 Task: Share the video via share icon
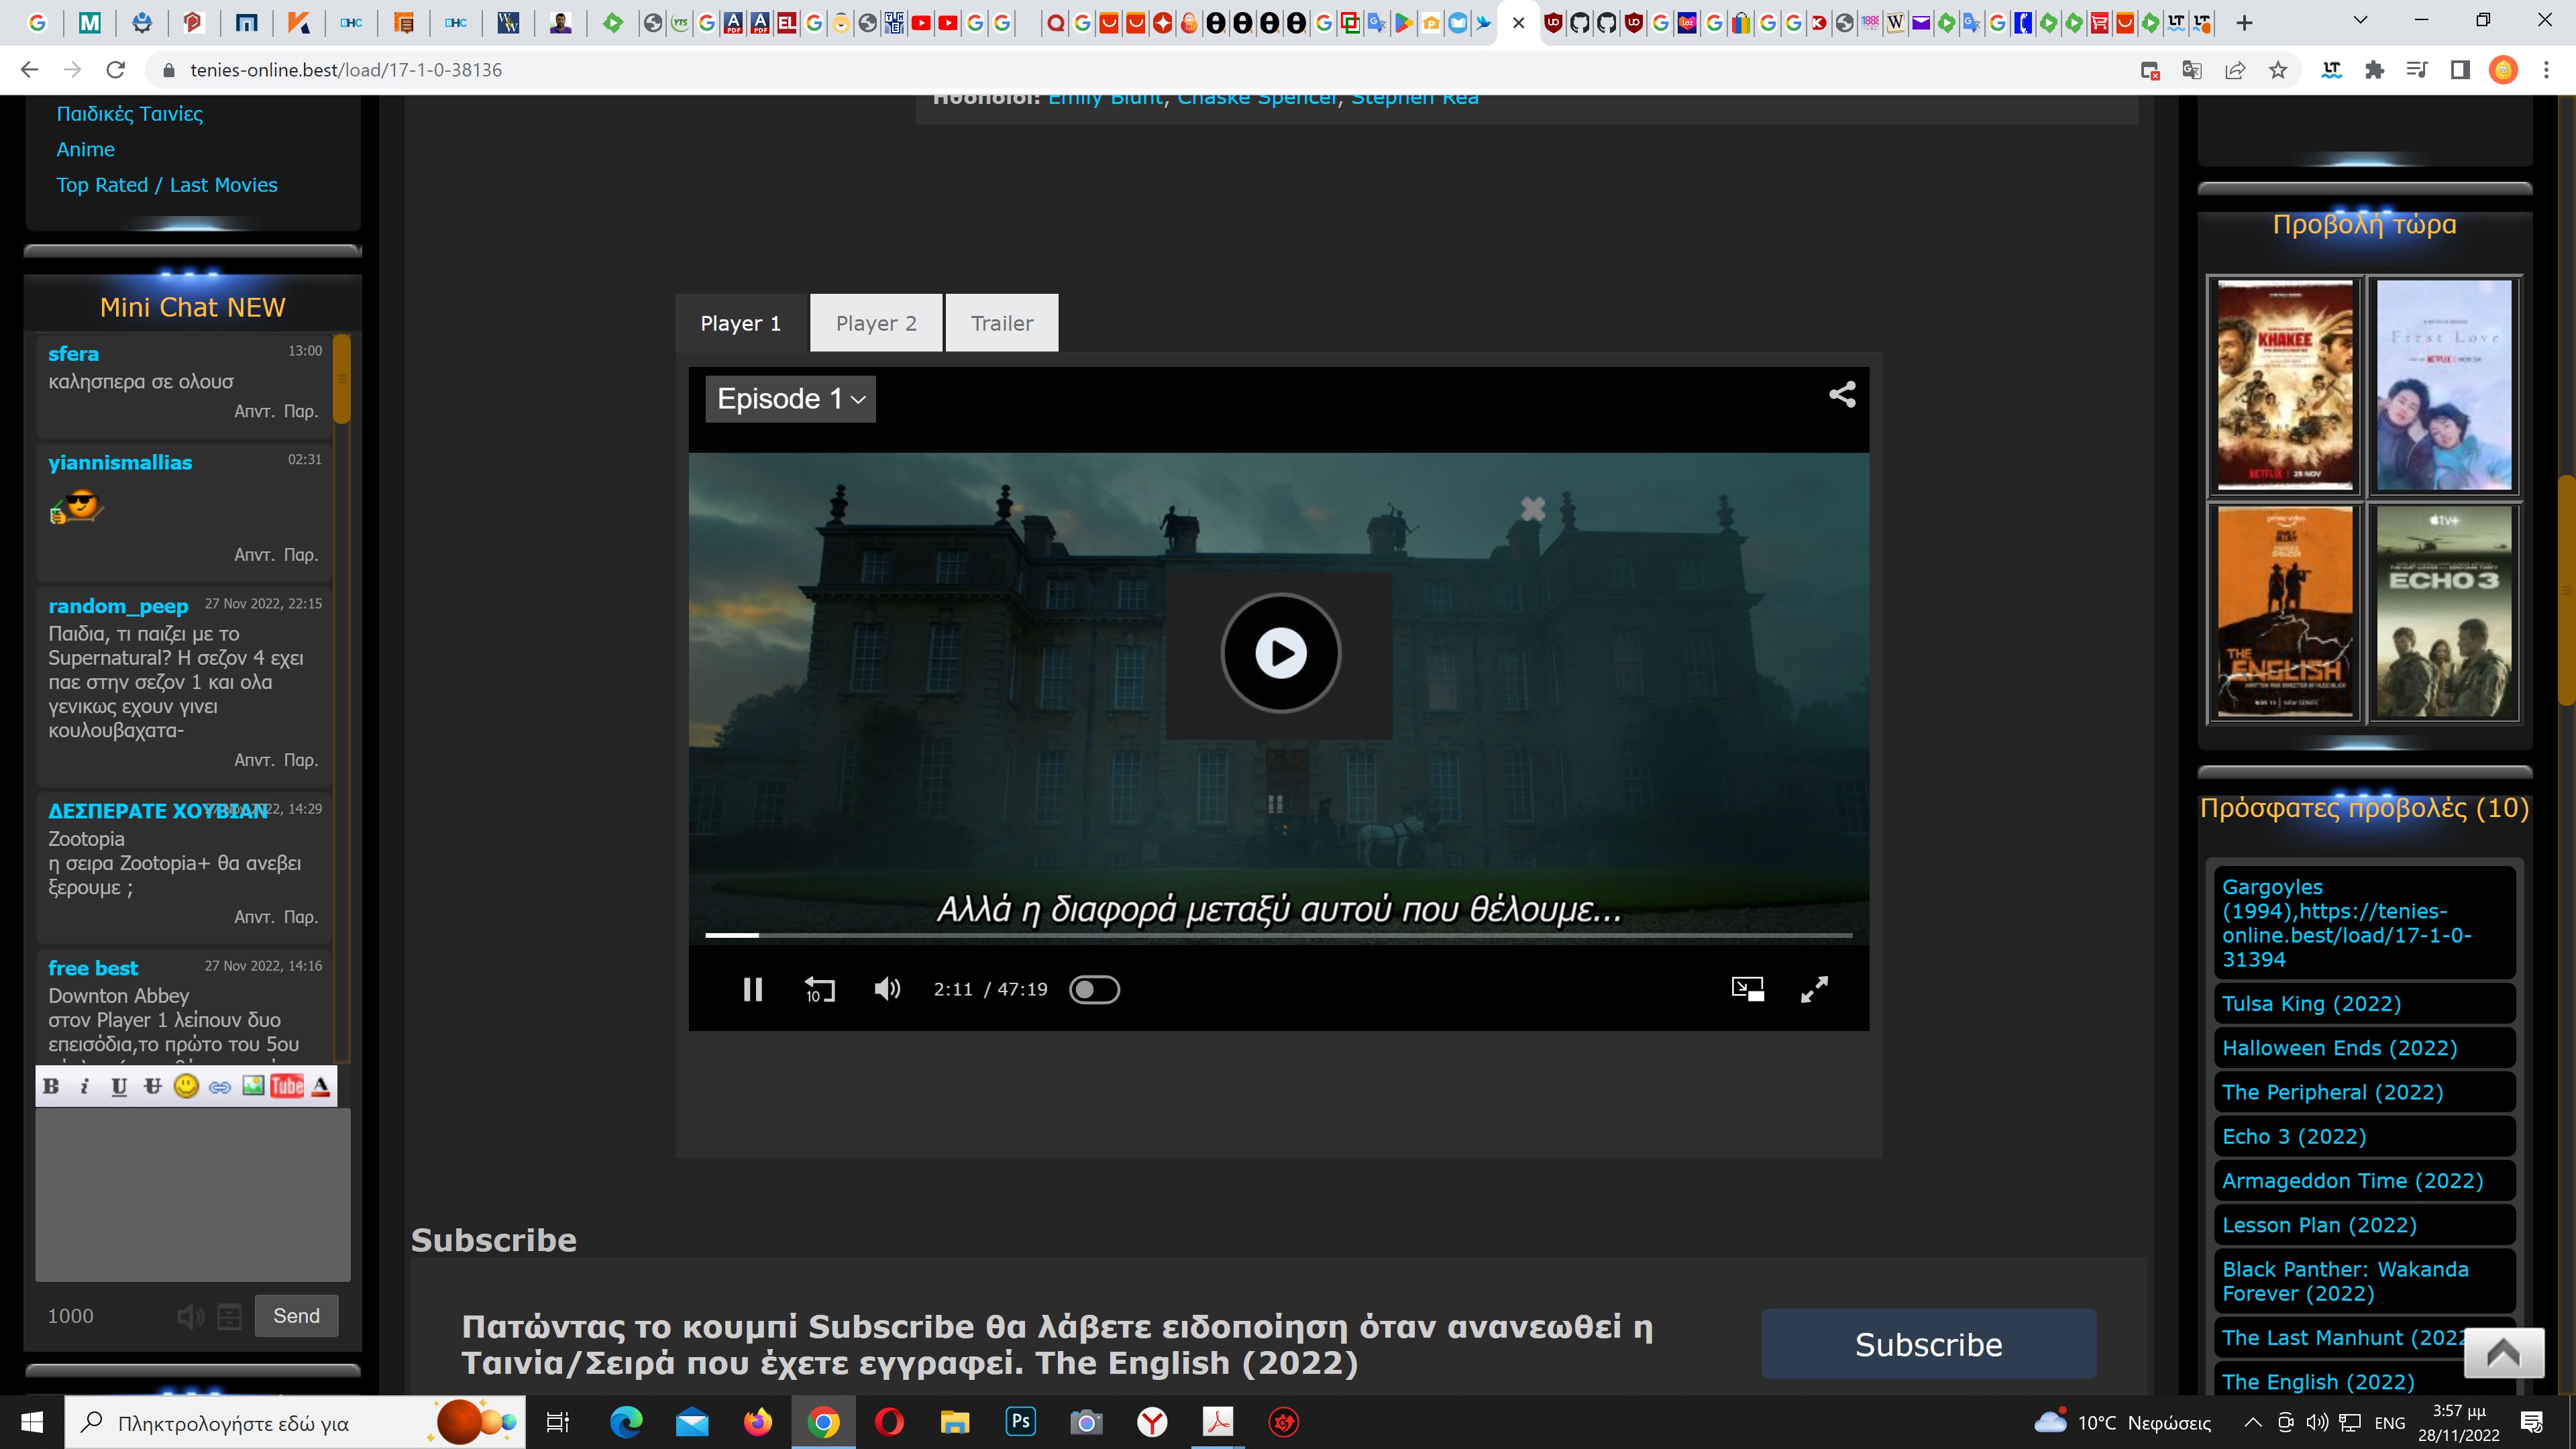(x=1842, y=395)
